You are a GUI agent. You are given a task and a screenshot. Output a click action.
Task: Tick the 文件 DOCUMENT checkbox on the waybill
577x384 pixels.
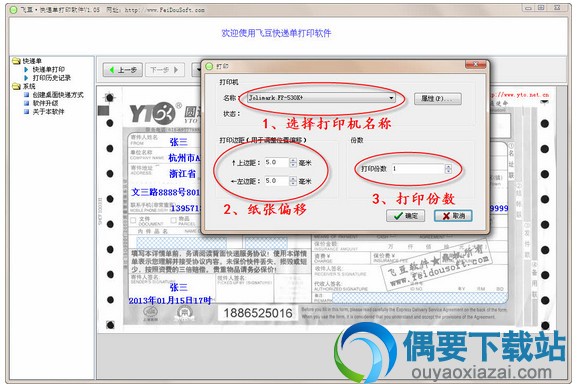133,220
